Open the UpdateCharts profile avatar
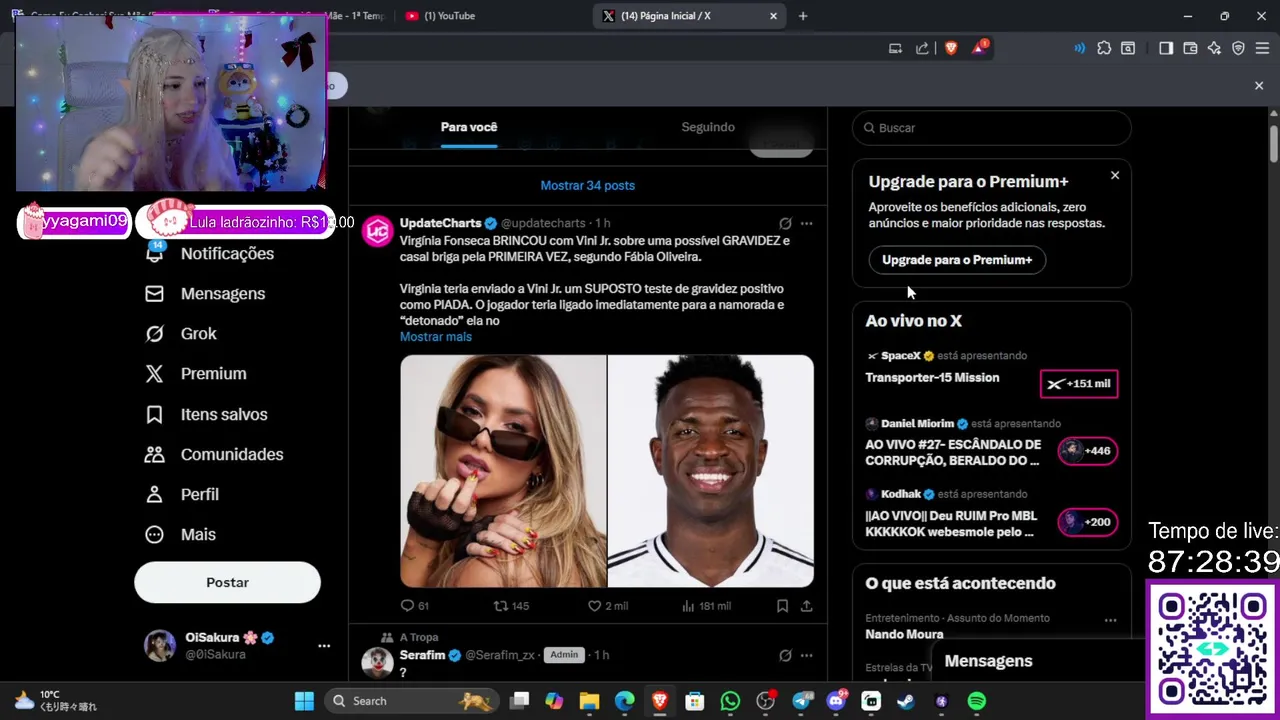 (377, 232)
